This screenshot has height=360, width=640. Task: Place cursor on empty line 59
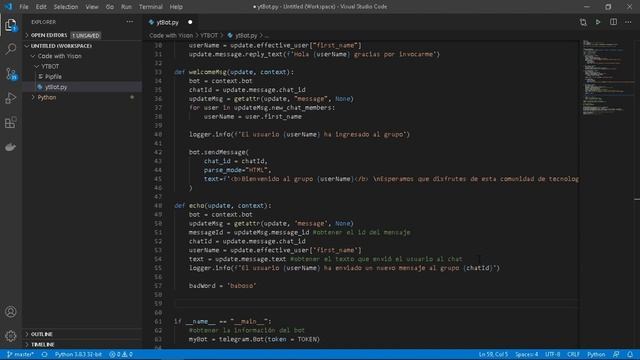click(x=376, y=303)
